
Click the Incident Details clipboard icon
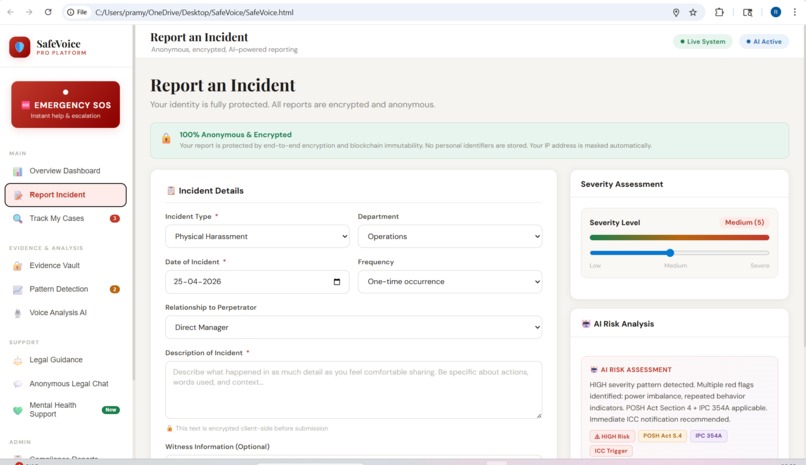(171, 191)
